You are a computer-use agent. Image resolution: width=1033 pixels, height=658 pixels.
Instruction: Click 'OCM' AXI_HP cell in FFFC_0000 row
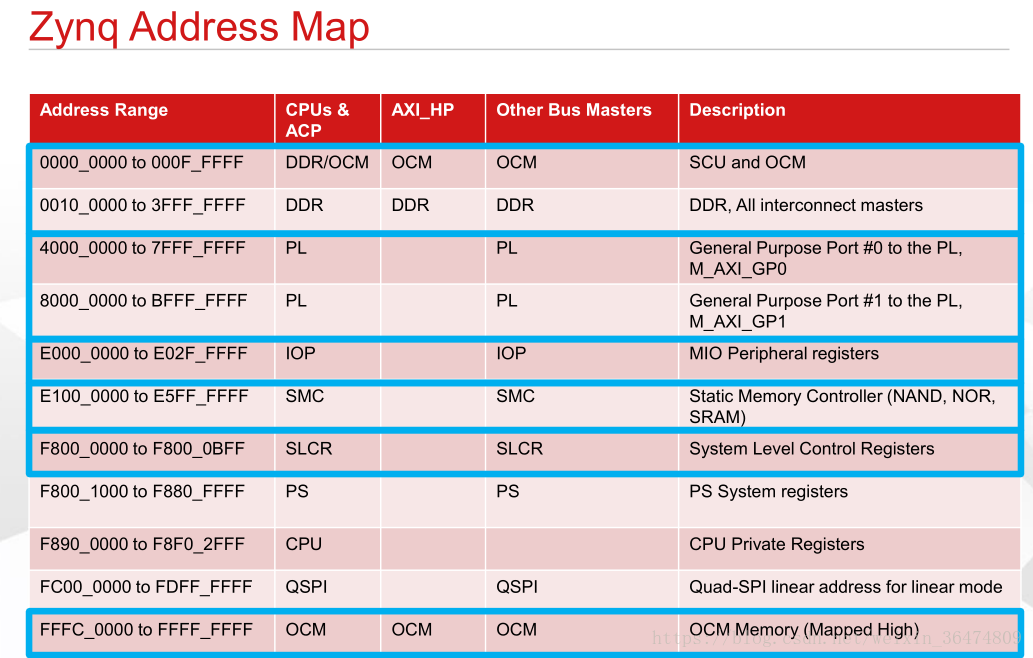pos(412,630)
